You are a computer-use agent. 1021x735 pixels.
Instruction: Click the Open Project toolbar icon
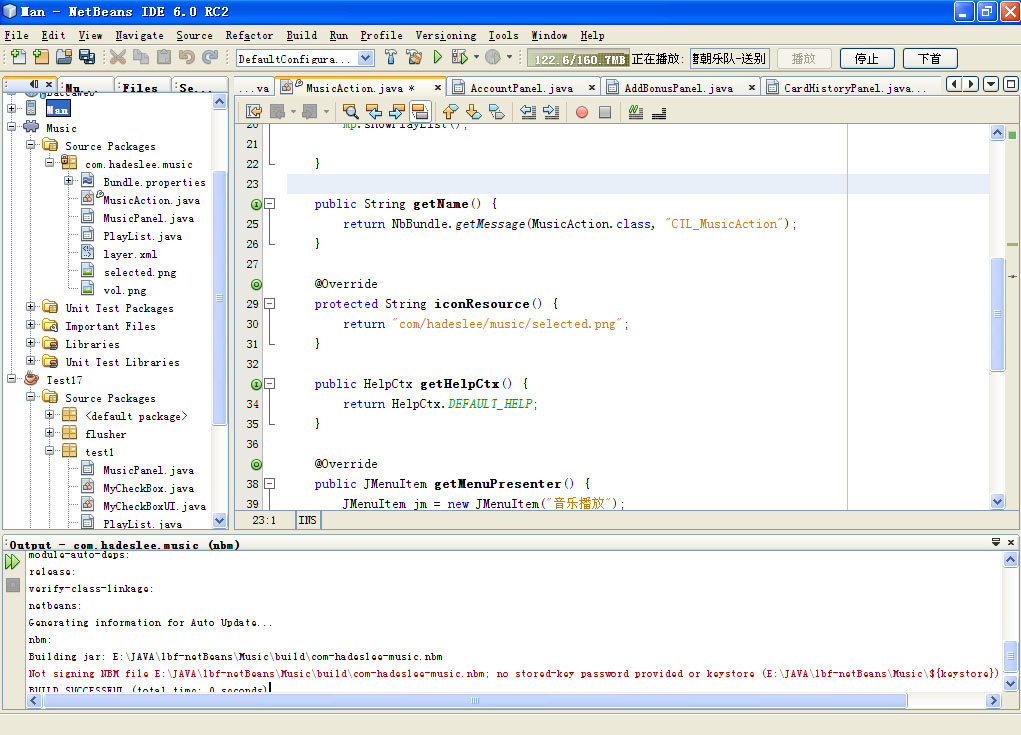pyautogui.click(x=64, y=57)
